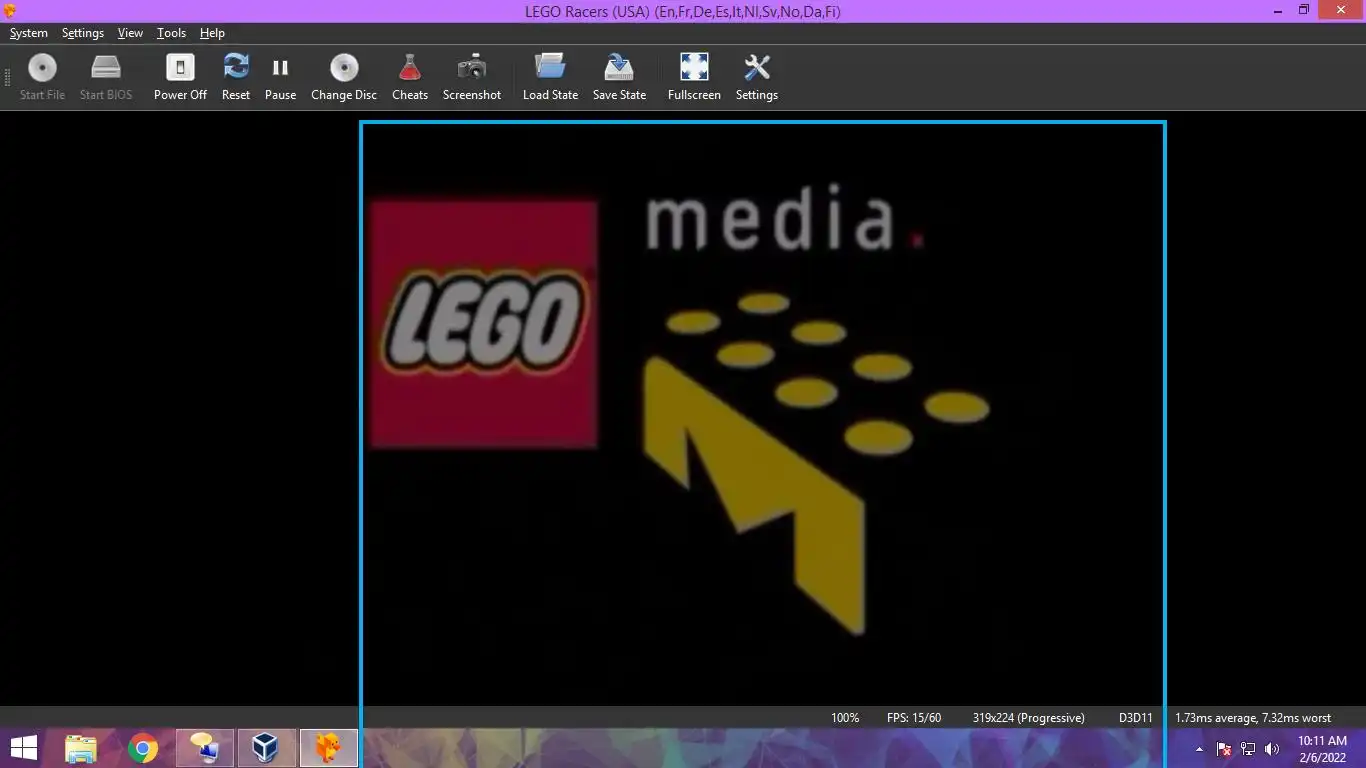Click Load State folder icon
This screenshot has width=1366, height=768.
[550, 77]
